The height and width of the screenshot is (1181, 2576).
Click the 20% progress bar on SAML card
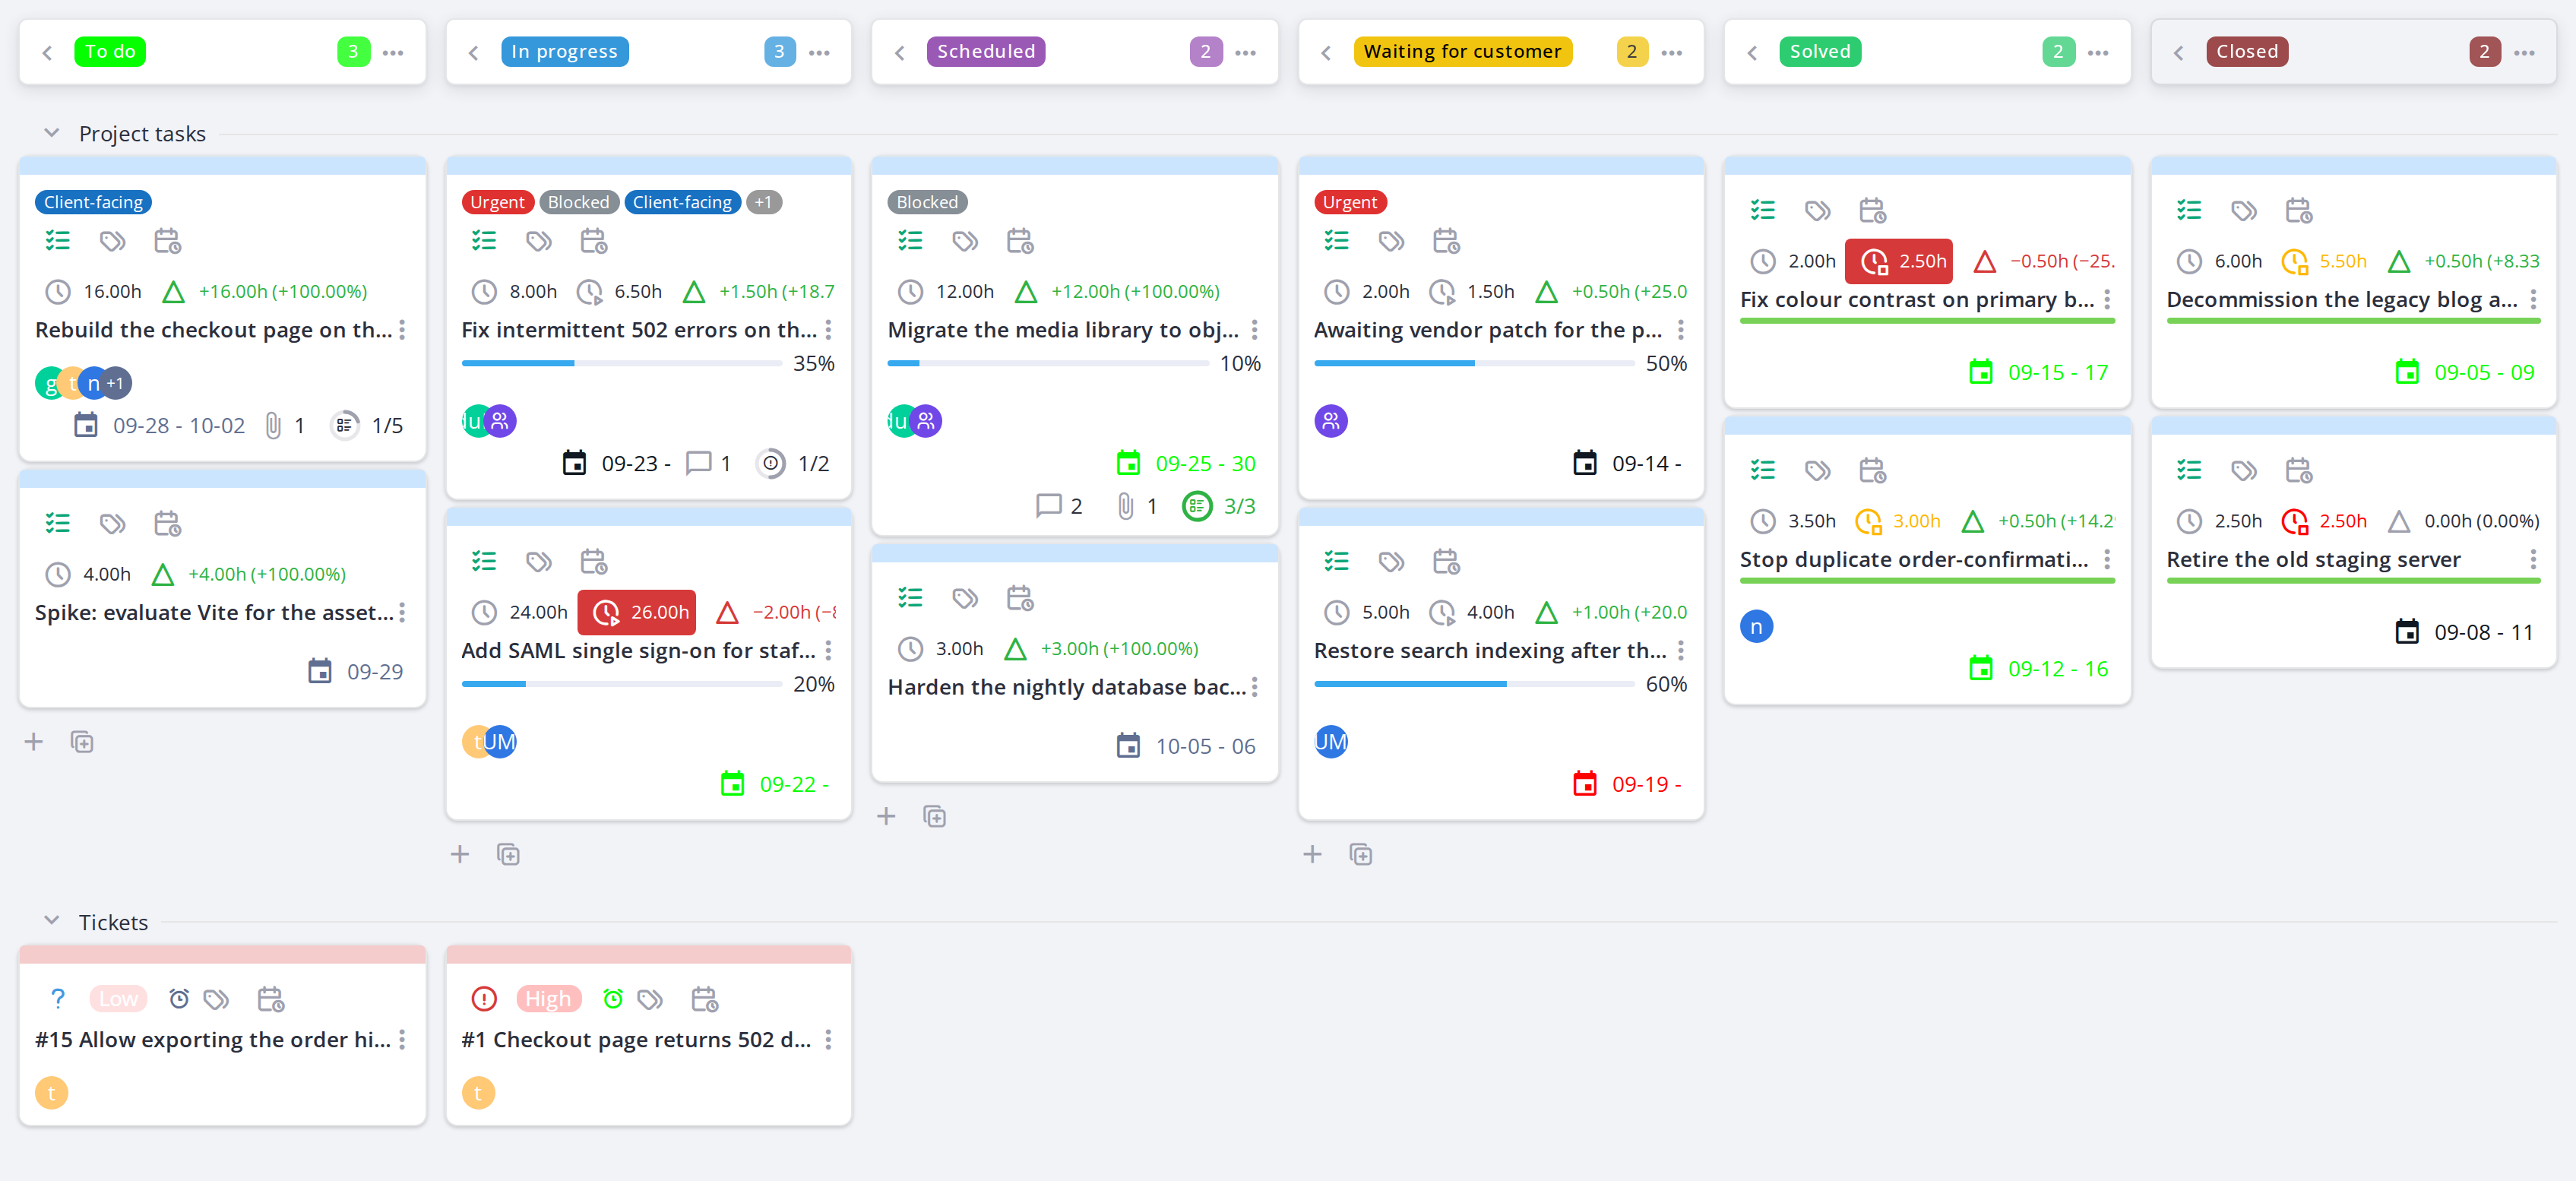tap(621, 684)
